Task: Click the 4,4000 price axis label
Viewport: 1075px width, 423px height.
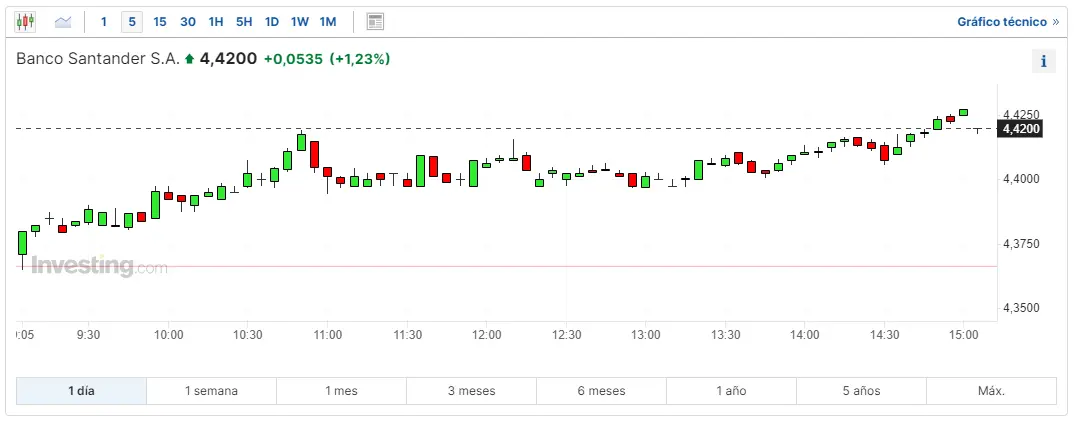Action: click(1020, 179)
